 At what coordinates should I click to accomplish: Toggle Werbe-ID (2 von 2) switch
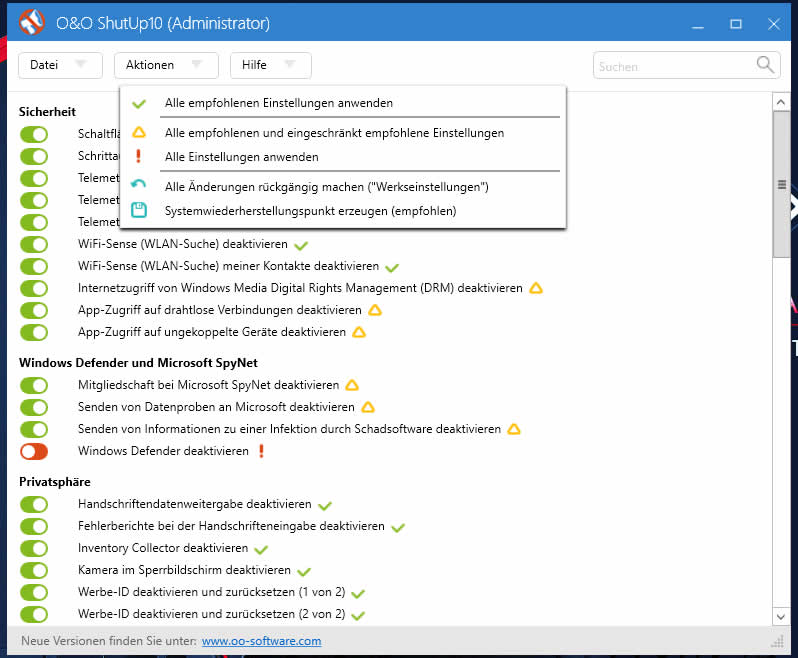(34, 614)
